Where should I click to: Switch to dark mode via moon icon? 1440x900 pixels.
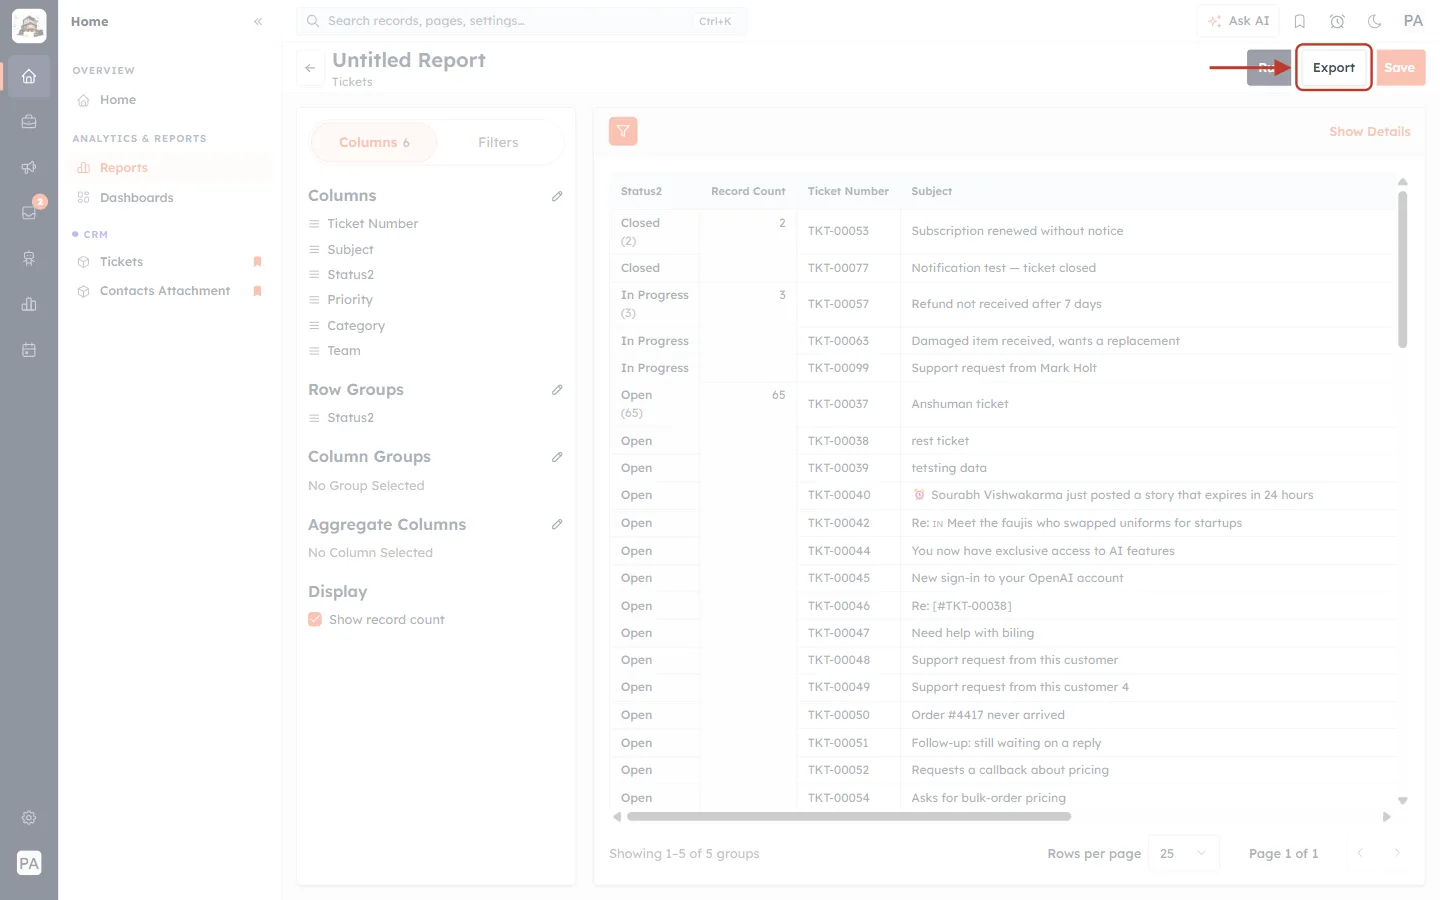point(1375,21)
